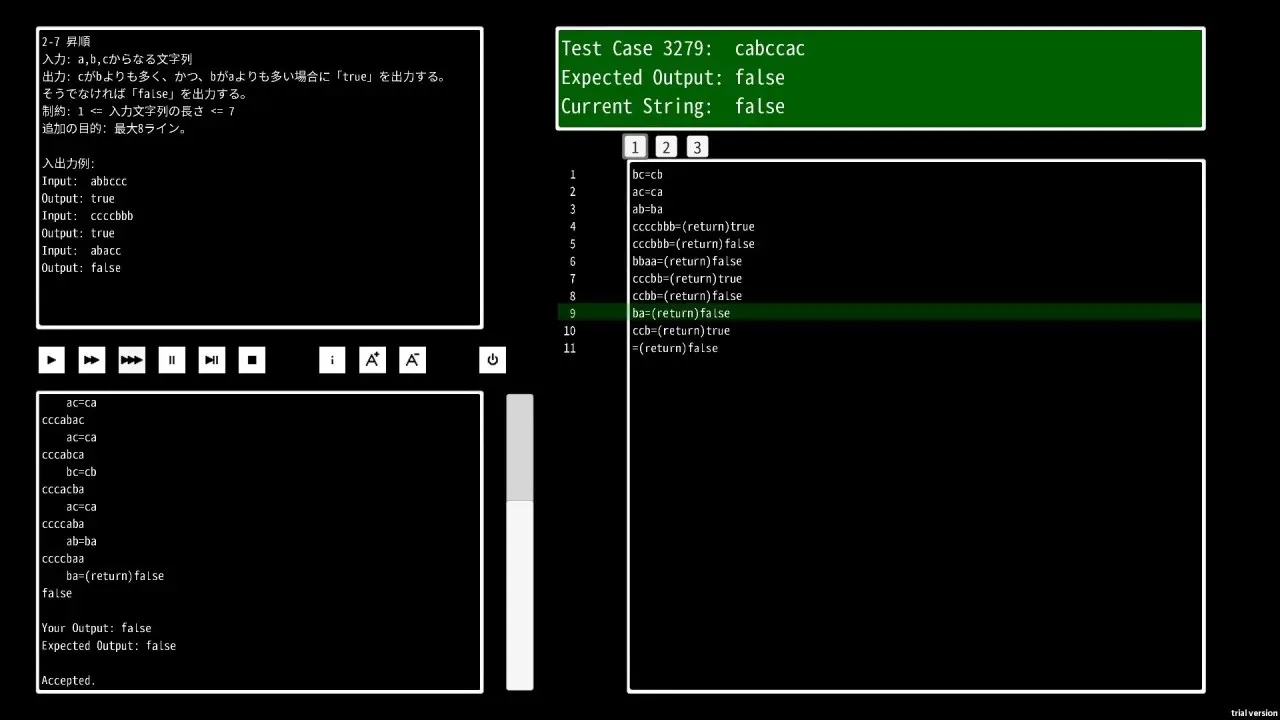Click the line 'bbaa=(return)false' in the editor
1280x720 pixels.
click(687, 261)
